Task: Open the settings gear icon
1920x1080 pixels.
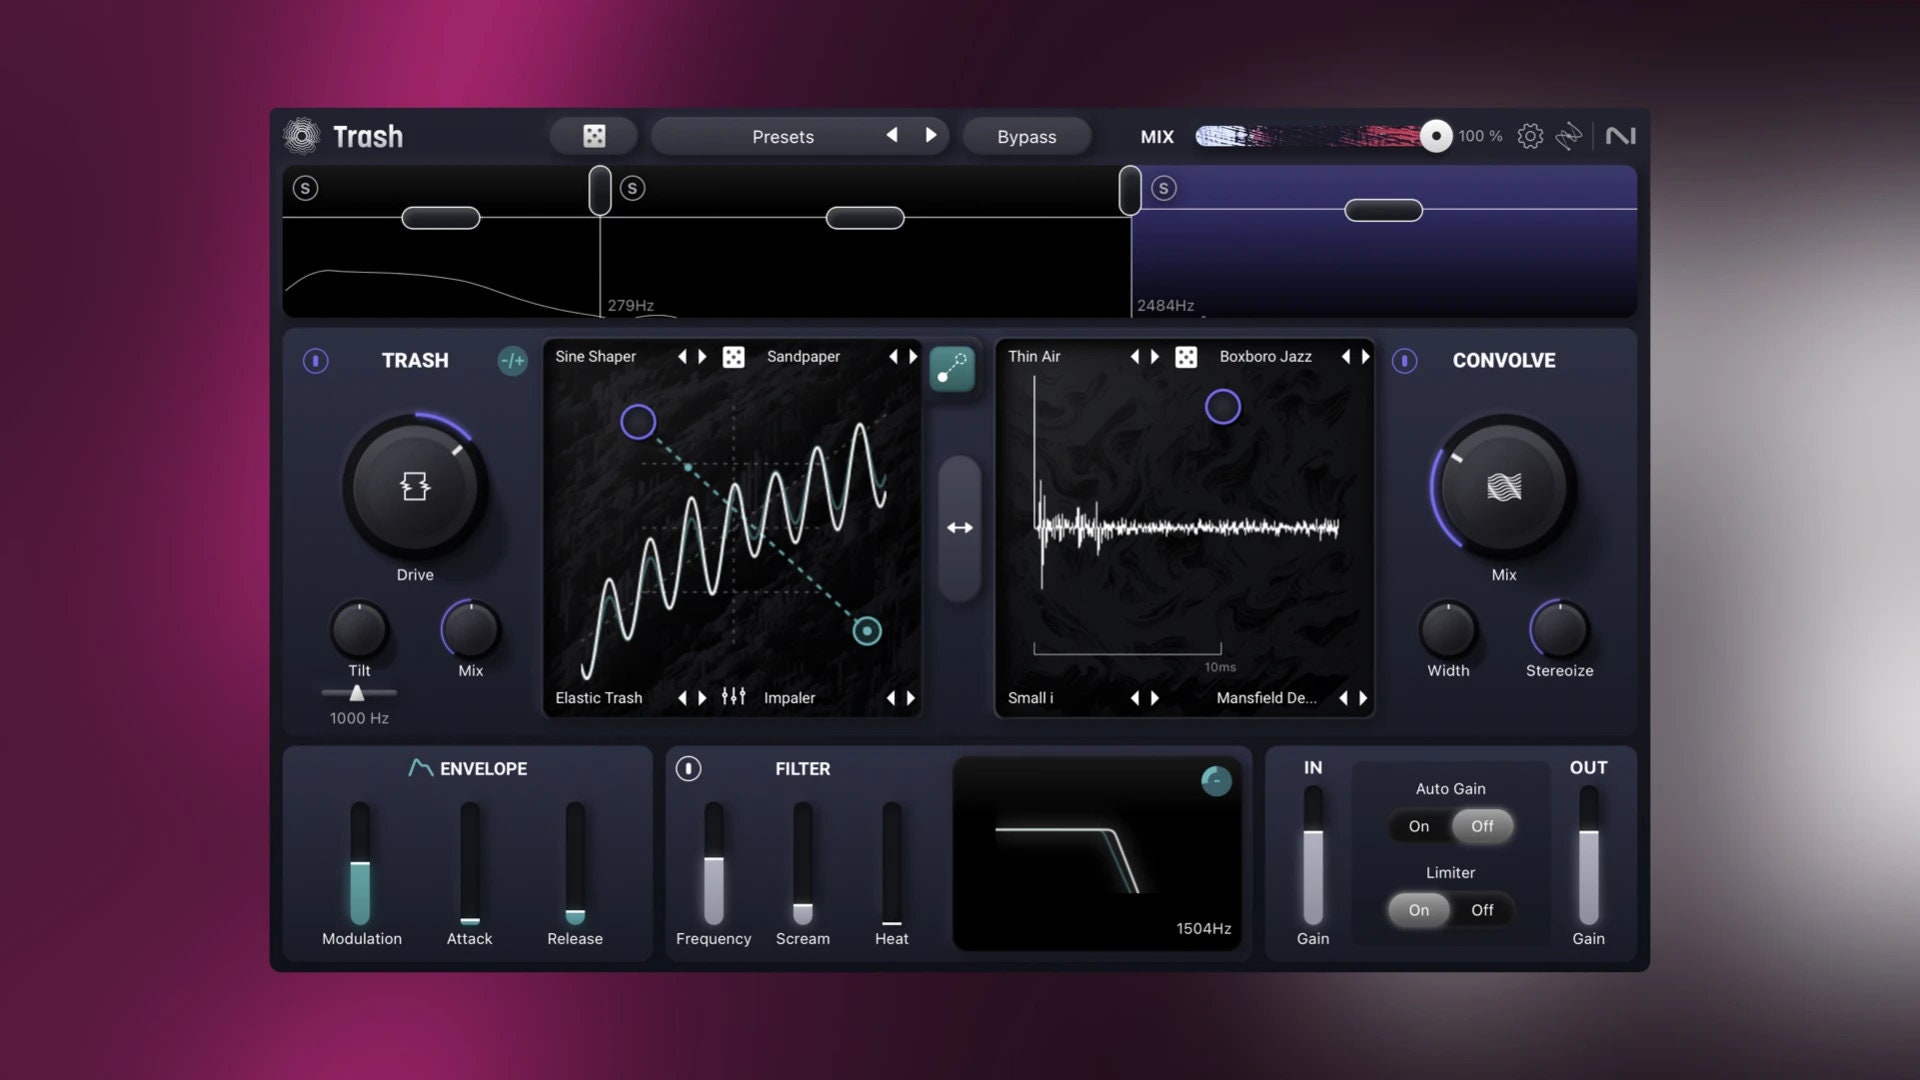Action: [1530, 136]
